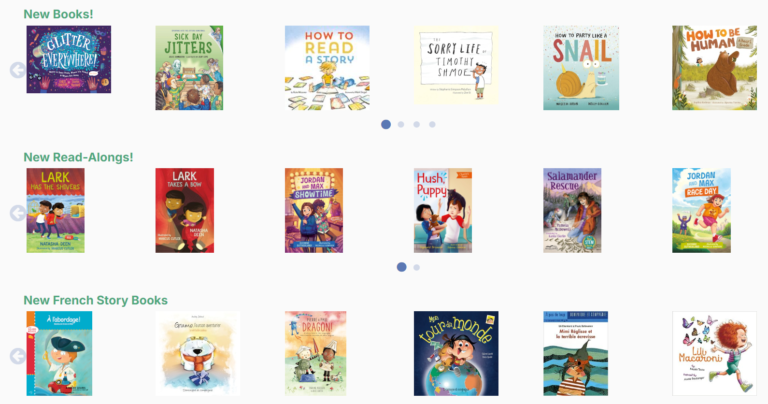Open The Sorry Life of Timothy Shmoe
This screenshot has width=768, height=404.
456,65
